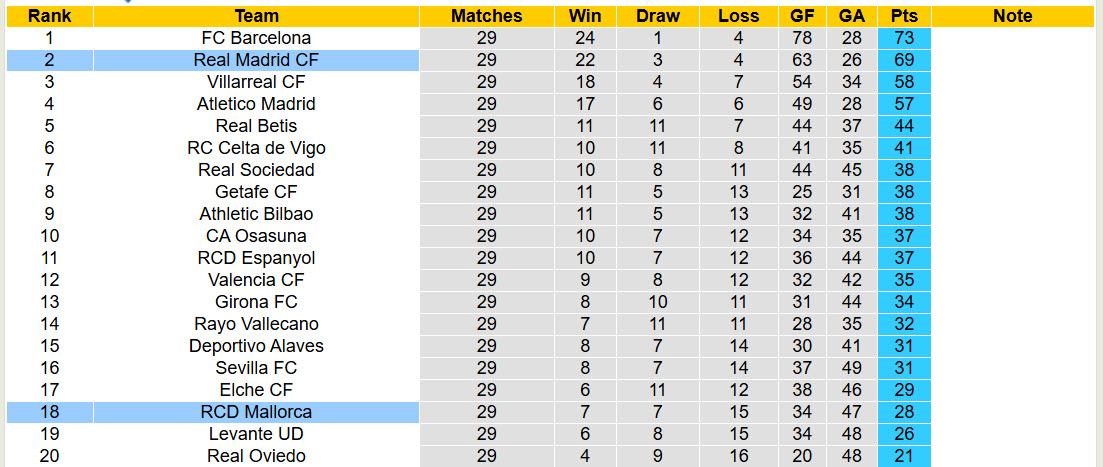Viewport: 1103px width, 467px height.
Task: Click the Rank column header
Action: coord(47,16)
